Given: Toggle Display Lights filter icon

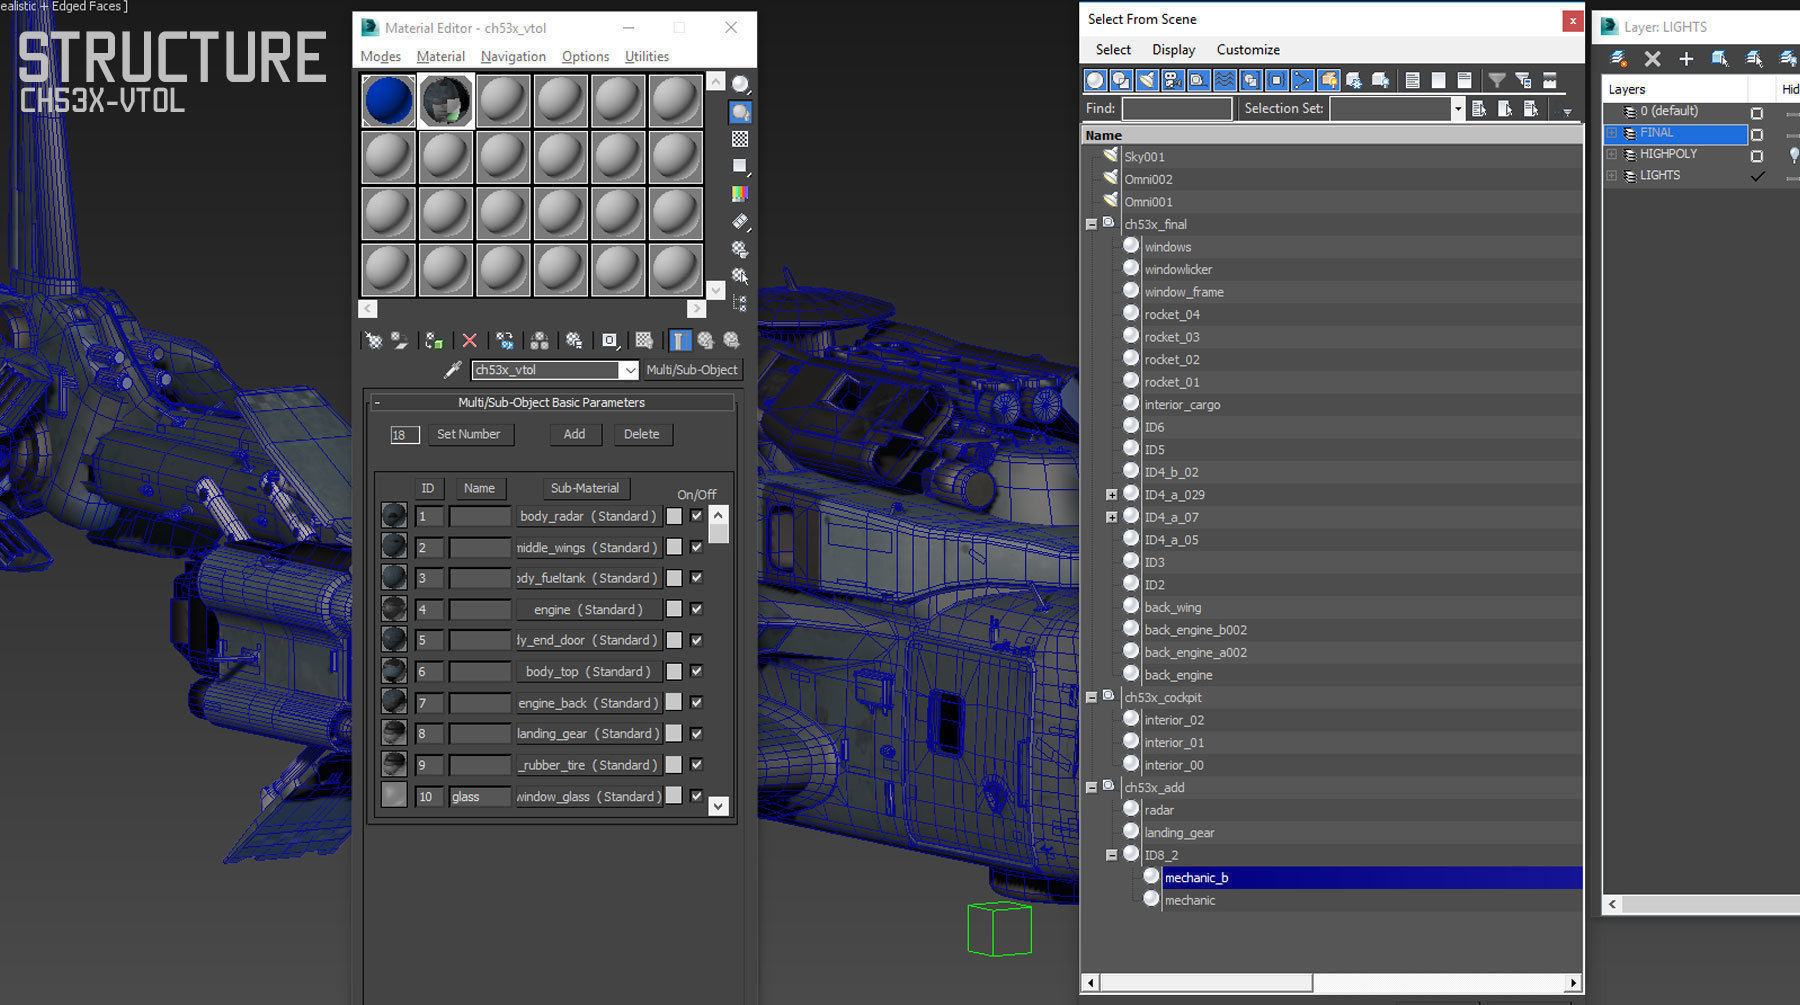Looking at the screenshot, I should (1147, 80).
